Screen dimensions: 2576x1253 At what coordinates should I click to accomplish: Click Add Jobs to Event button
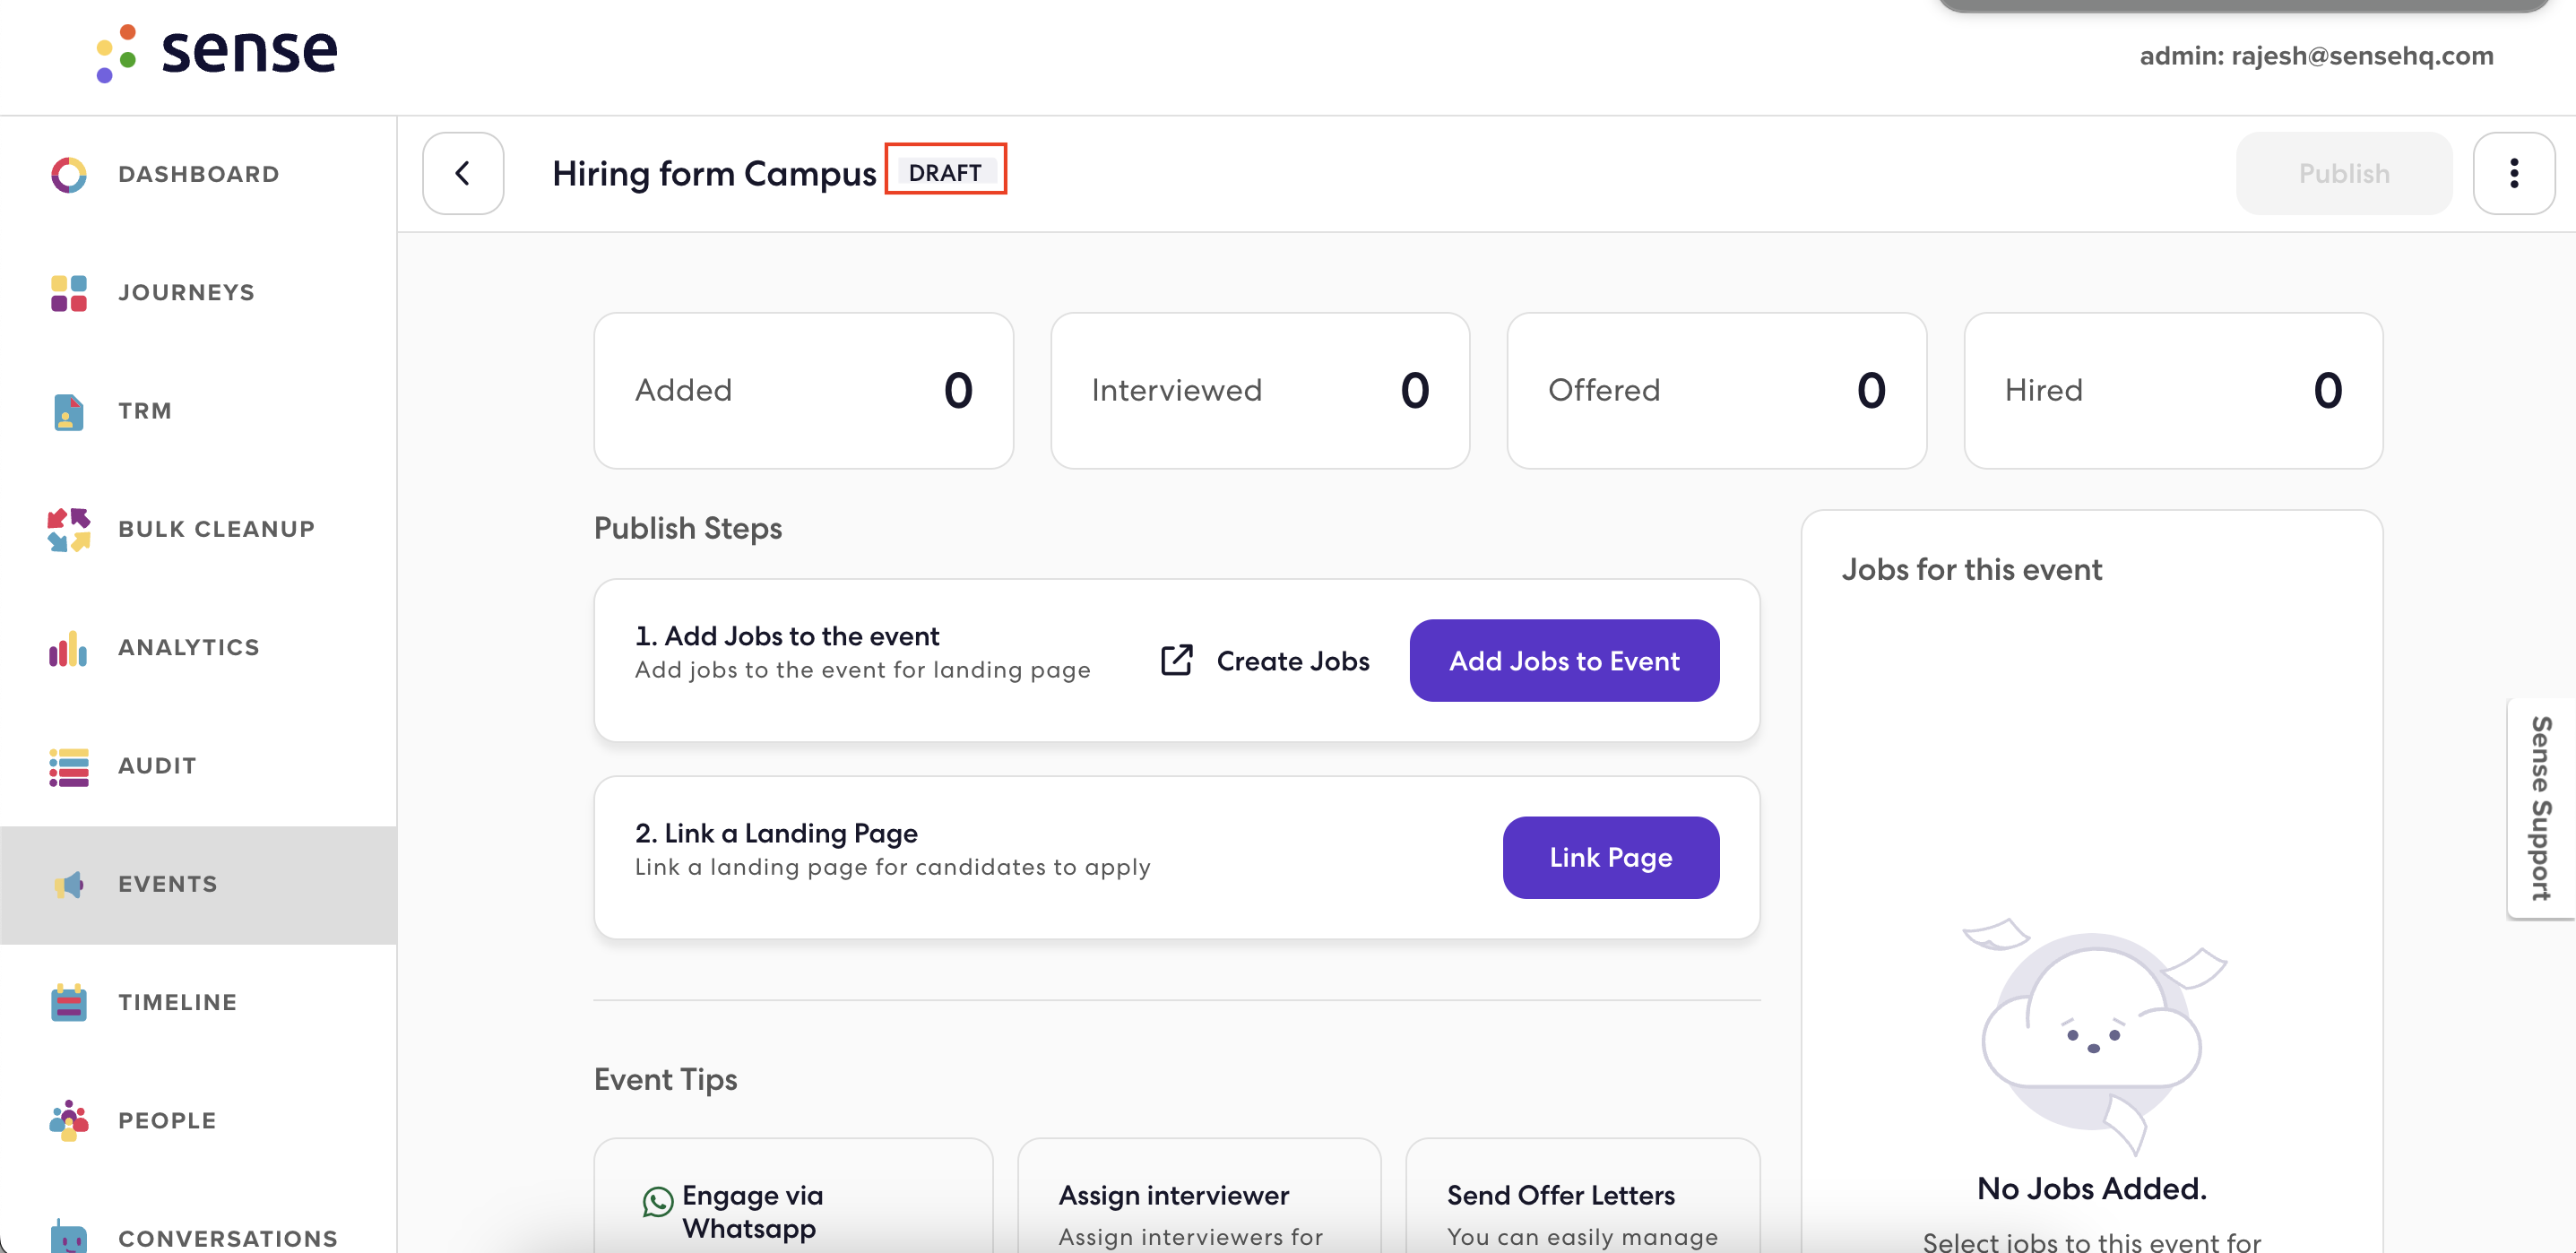coord(1564,660)
